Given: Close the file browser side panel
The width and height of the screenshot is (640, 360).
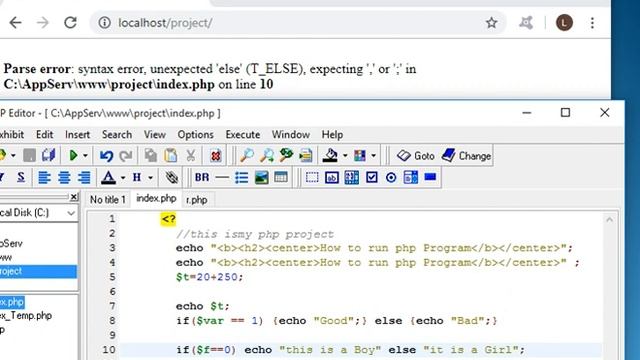Looking at the screenshot, I should [x=74, y=197].
